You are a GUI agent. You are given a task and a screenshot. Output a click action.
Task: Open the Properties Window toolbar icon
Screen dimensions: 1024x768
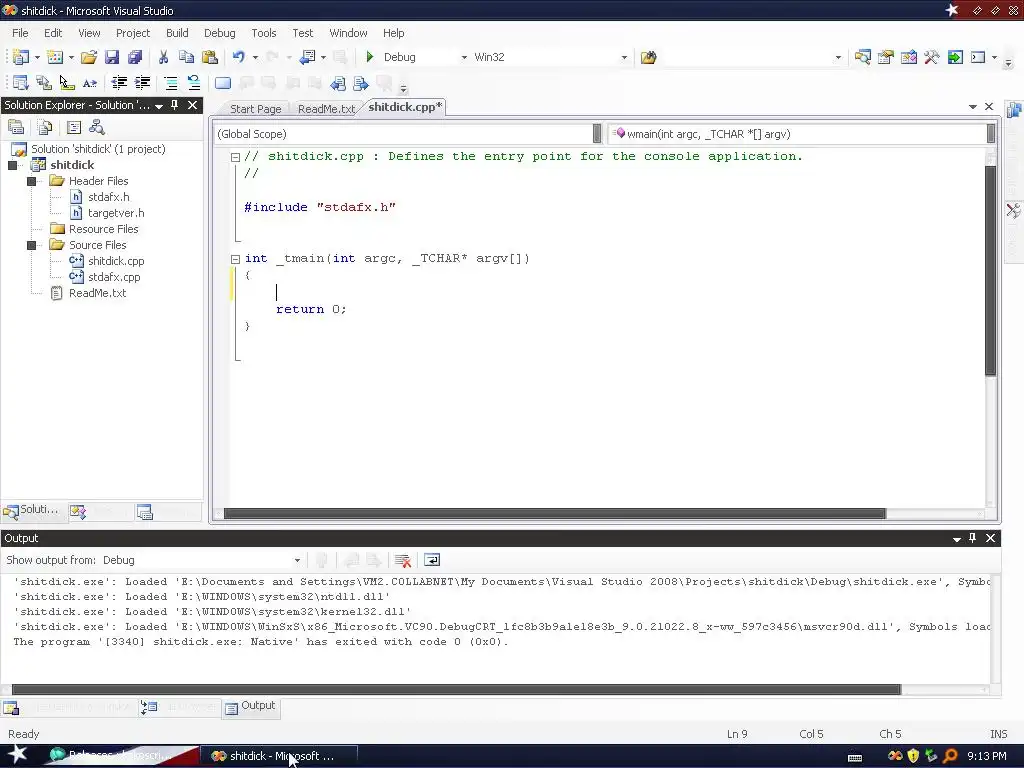(x=886, y=57)
